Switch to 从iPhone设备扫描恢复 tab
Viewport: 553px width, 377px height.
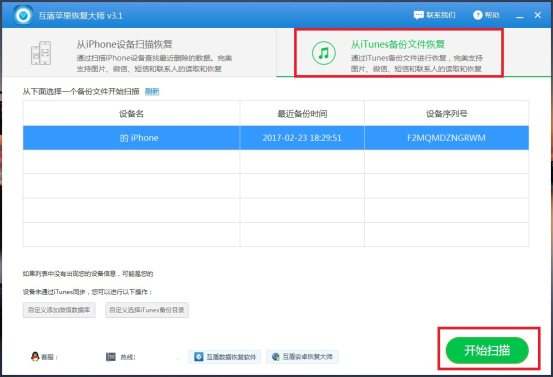[139, 53]
